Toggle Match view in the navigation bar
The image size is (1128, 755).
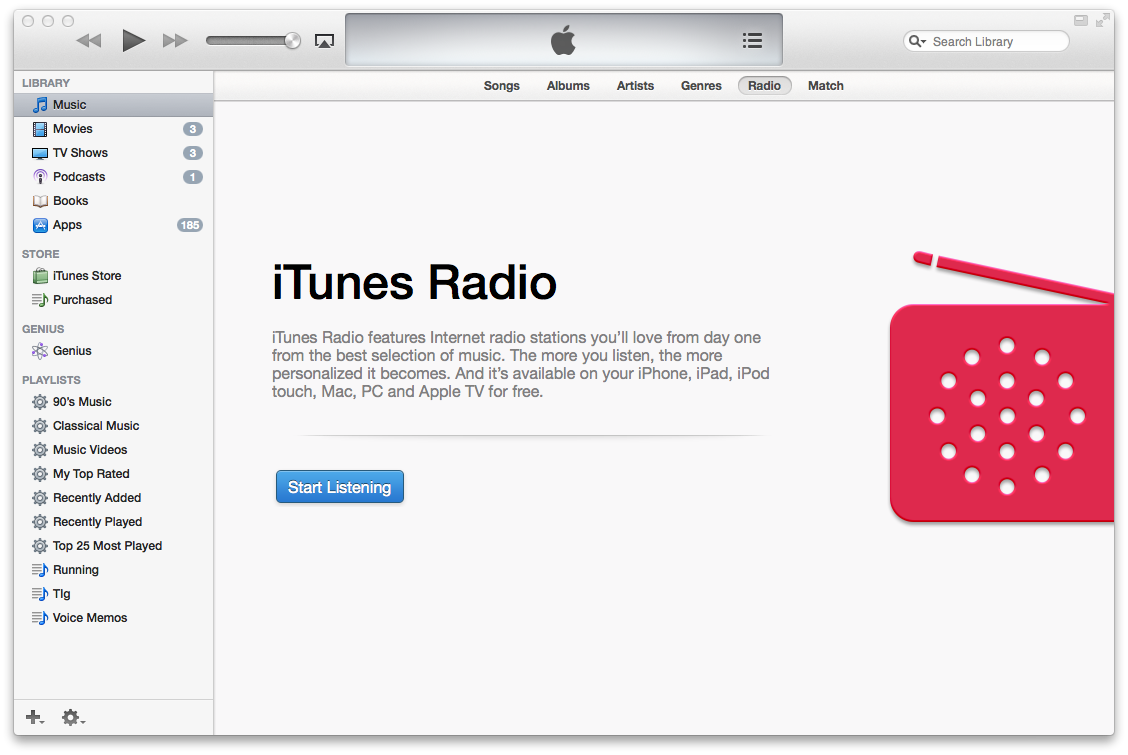point(825,85)
